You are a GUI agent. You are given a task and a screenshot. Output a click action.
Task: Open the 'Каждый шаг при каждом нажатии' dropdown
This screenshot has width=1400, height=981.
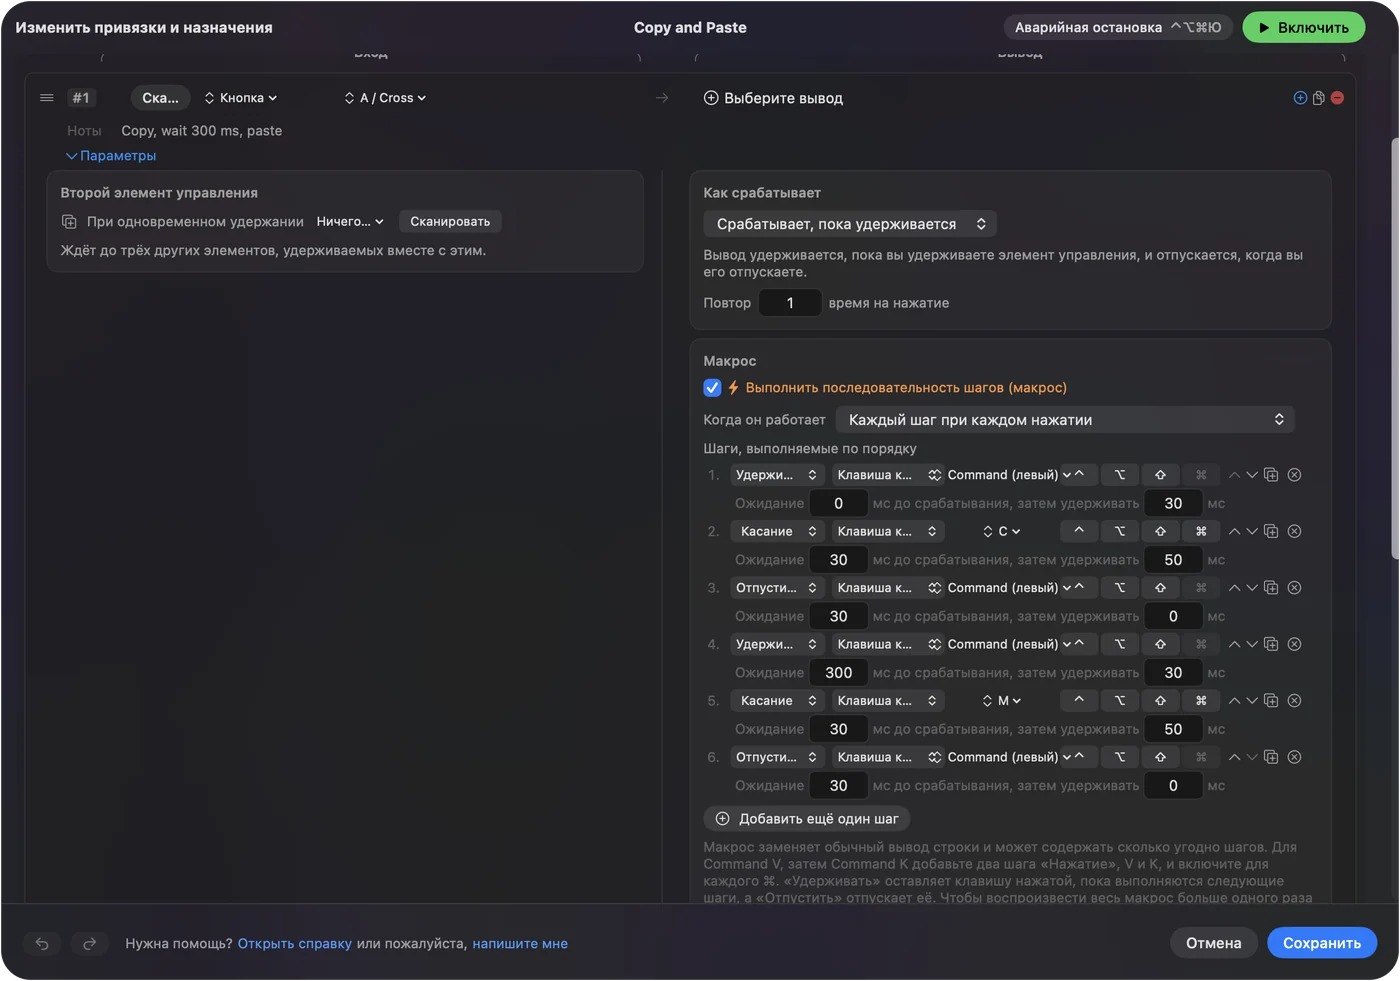[x=1065, y=420]
